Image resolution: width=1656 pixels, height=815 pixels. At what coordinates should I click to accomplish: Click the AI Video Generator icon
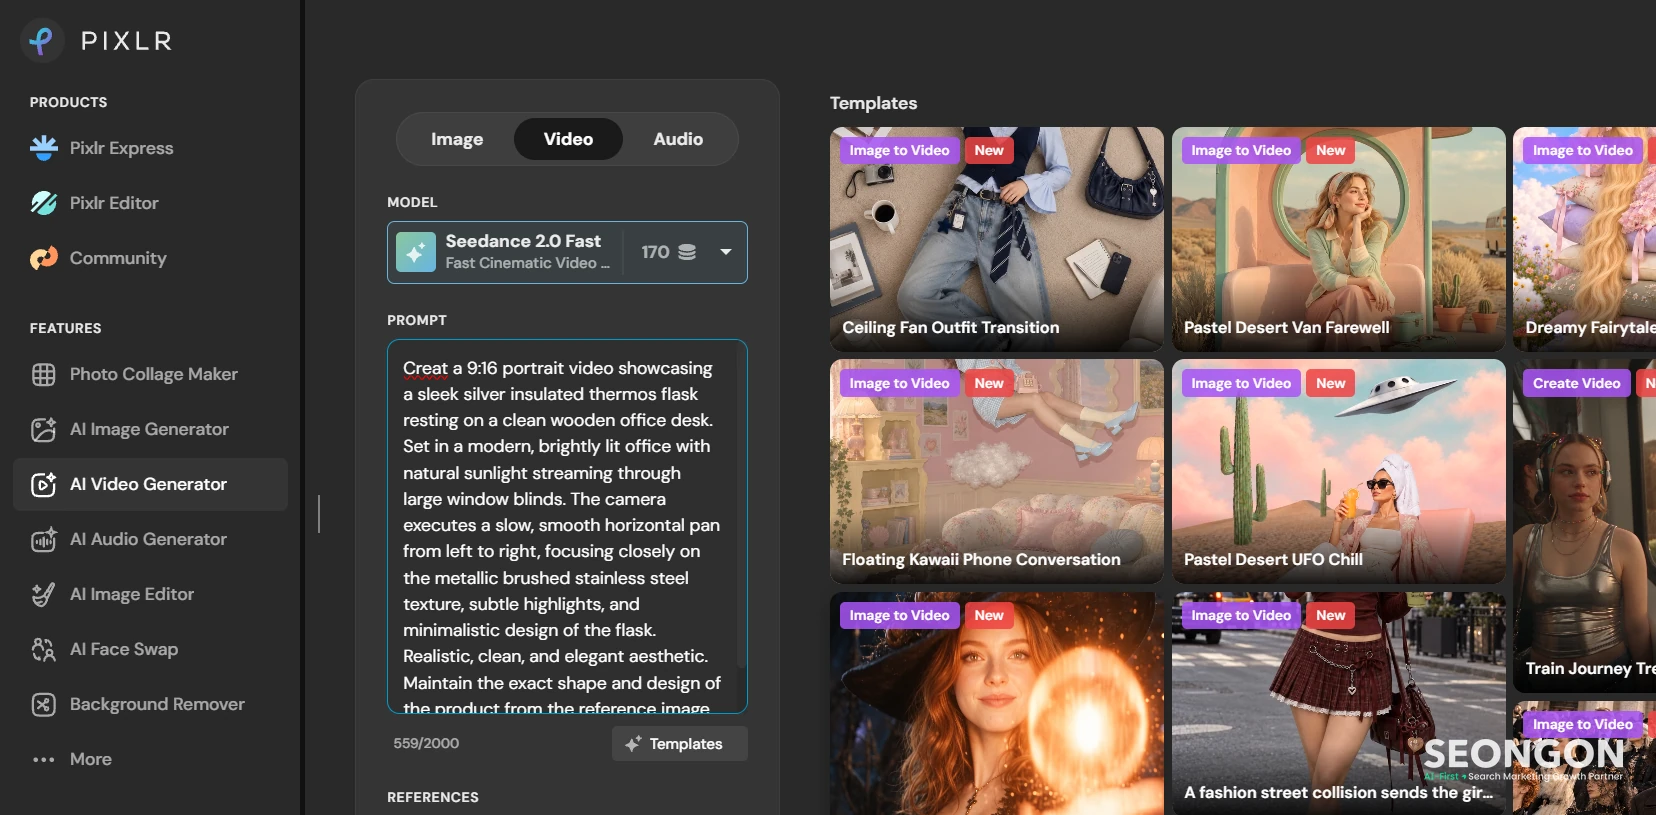tap(44, 484)
